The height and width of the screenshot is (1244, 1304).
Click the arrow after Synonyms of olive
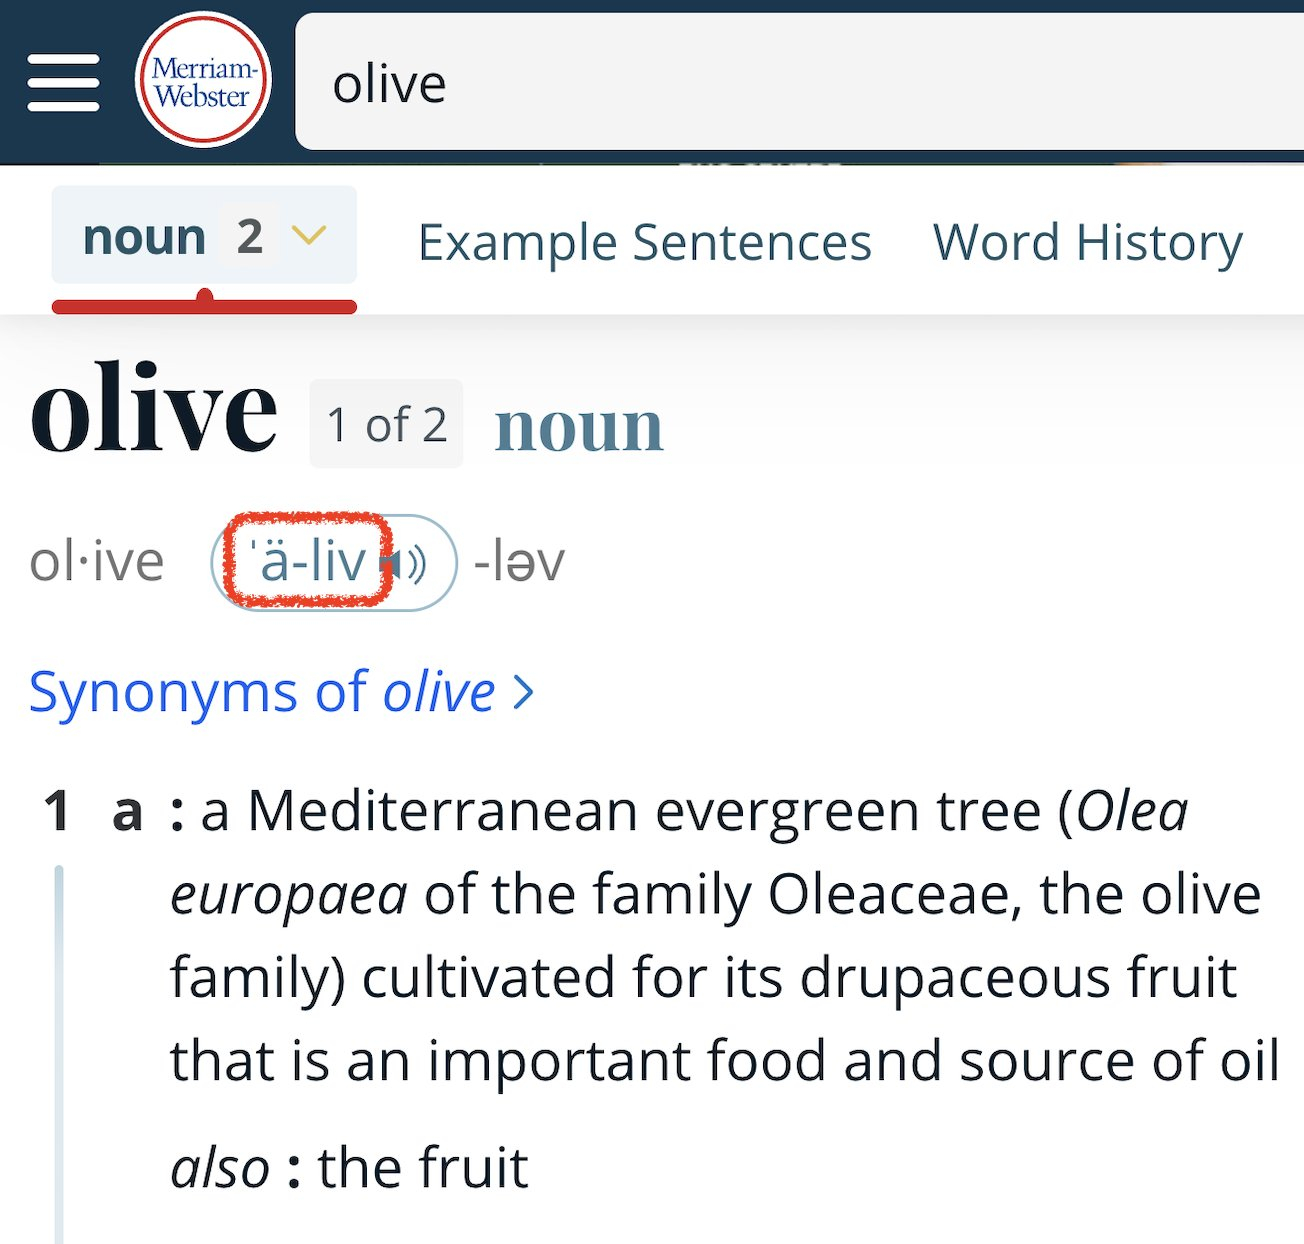523,692
